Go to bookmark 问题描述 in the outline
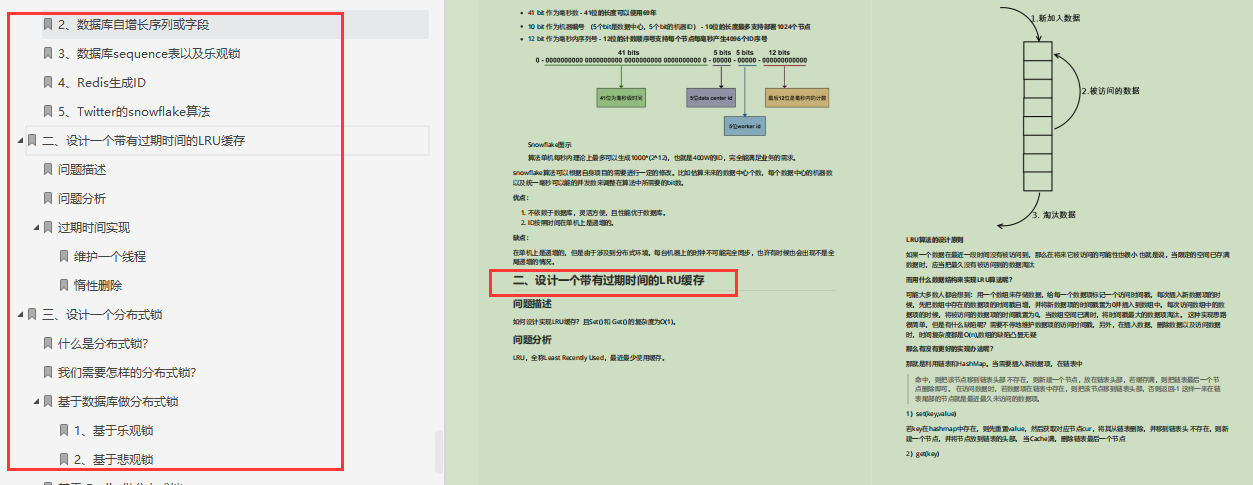Viewport: 1253px width, 485px height. click(x=82, y=169)
